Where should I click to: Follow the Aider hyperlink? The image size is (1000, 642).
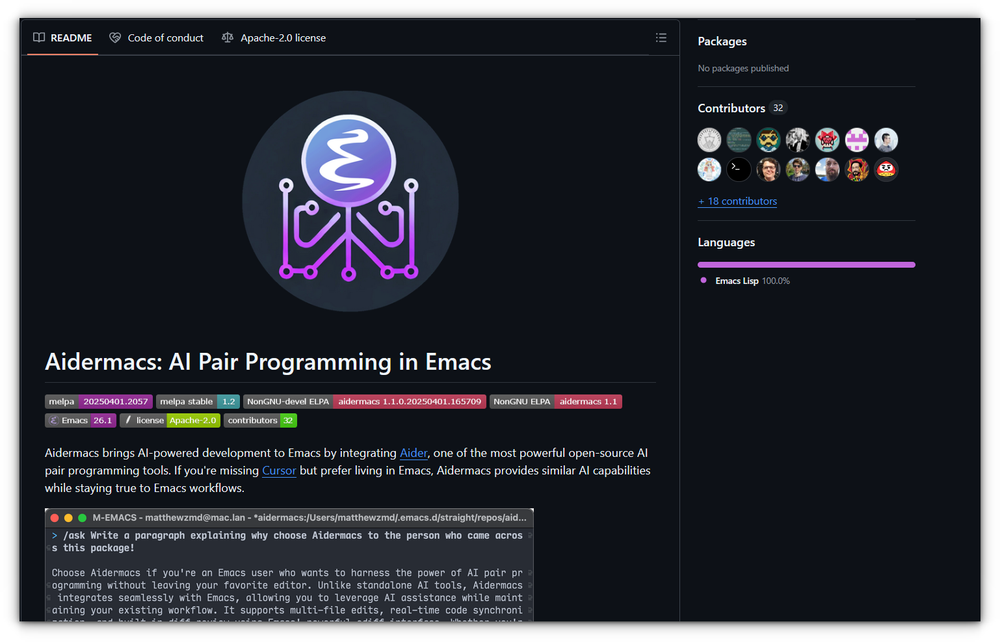(413, 453)
